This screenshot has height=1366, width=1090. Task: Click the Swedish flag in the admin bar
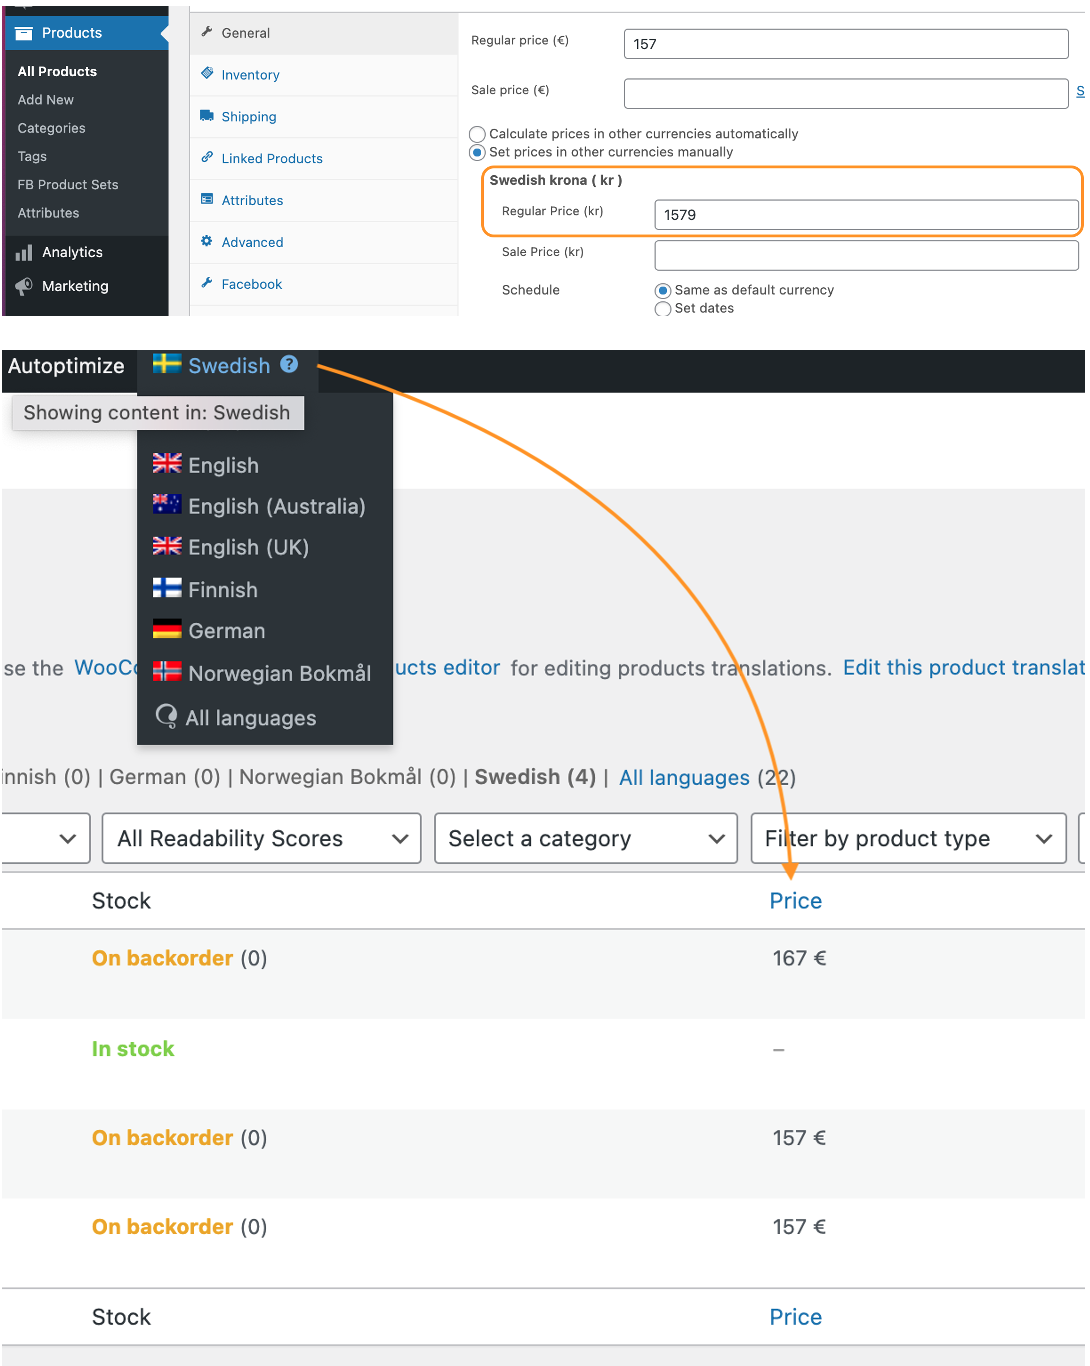tap(166, 365)
